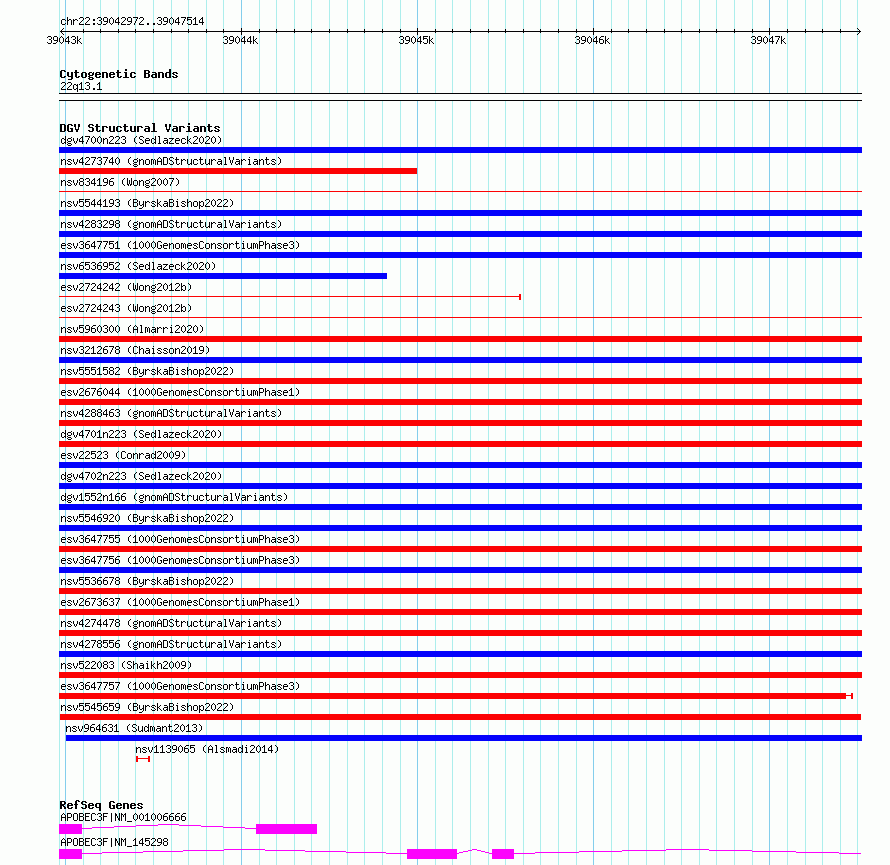890x865 pixels.
Task: Click the 39047k ruler tick label
Action: 768,40
